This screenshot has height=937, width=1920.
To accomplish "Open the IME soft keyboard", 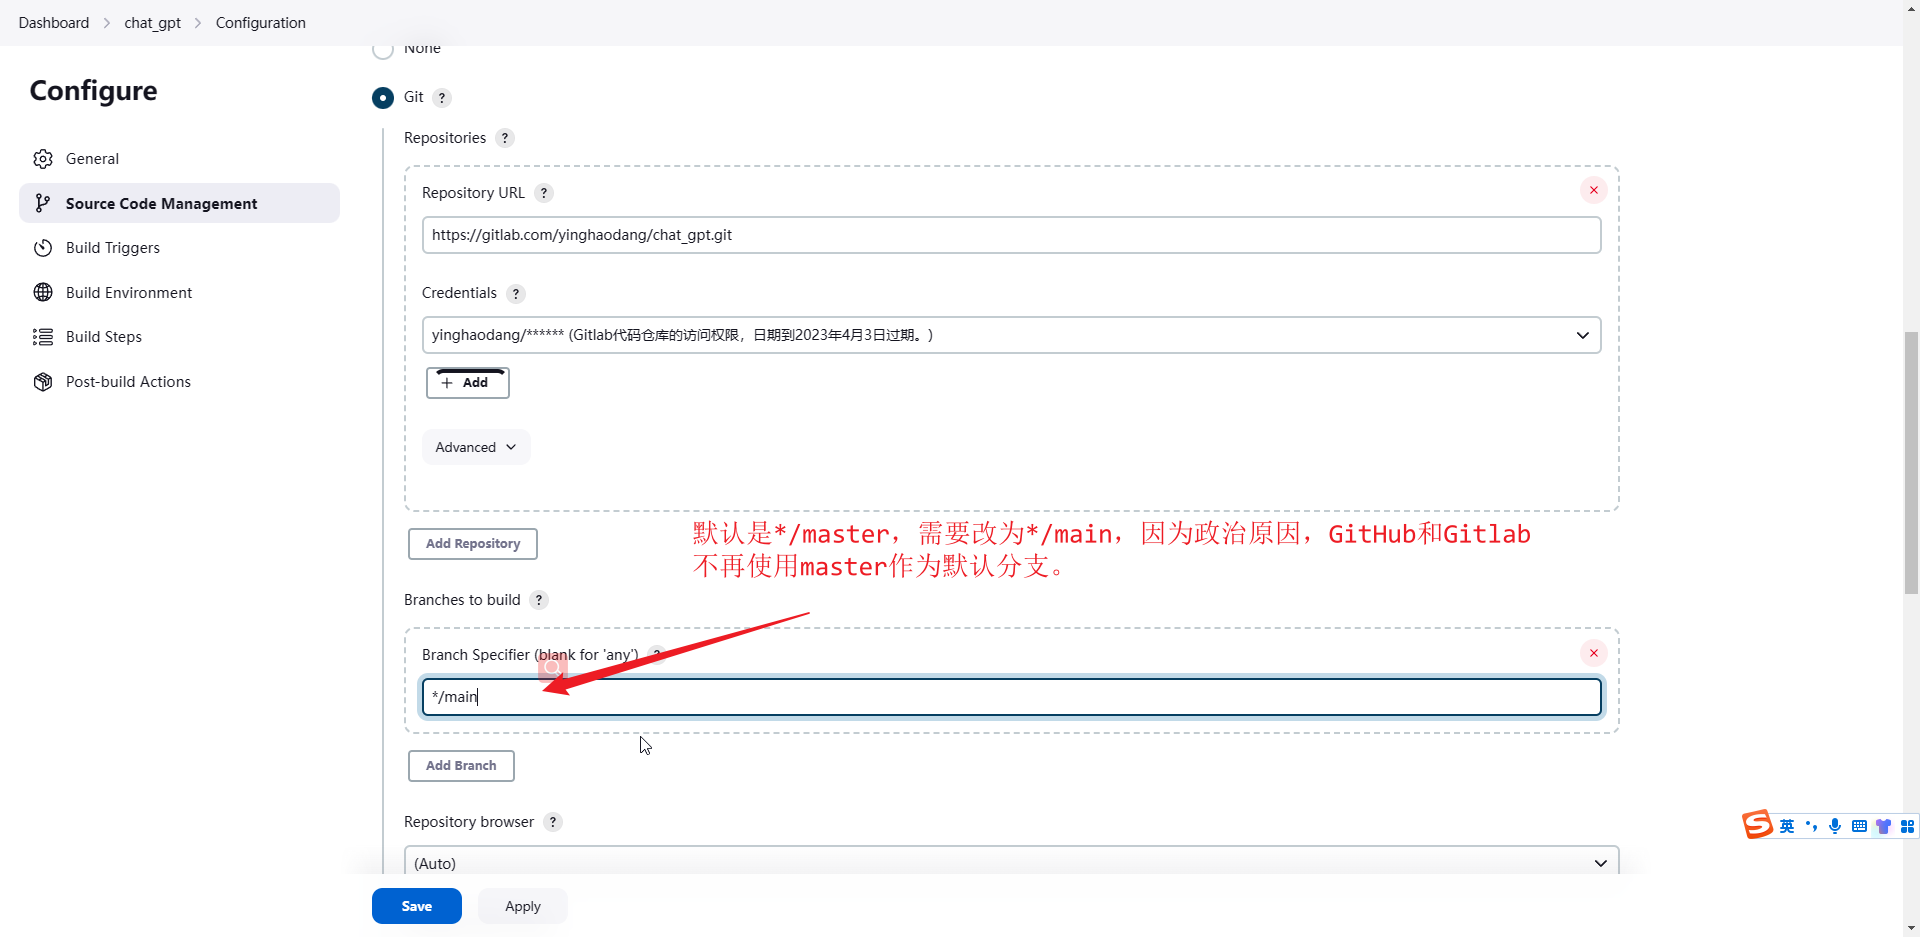I will coord(1859,826).
